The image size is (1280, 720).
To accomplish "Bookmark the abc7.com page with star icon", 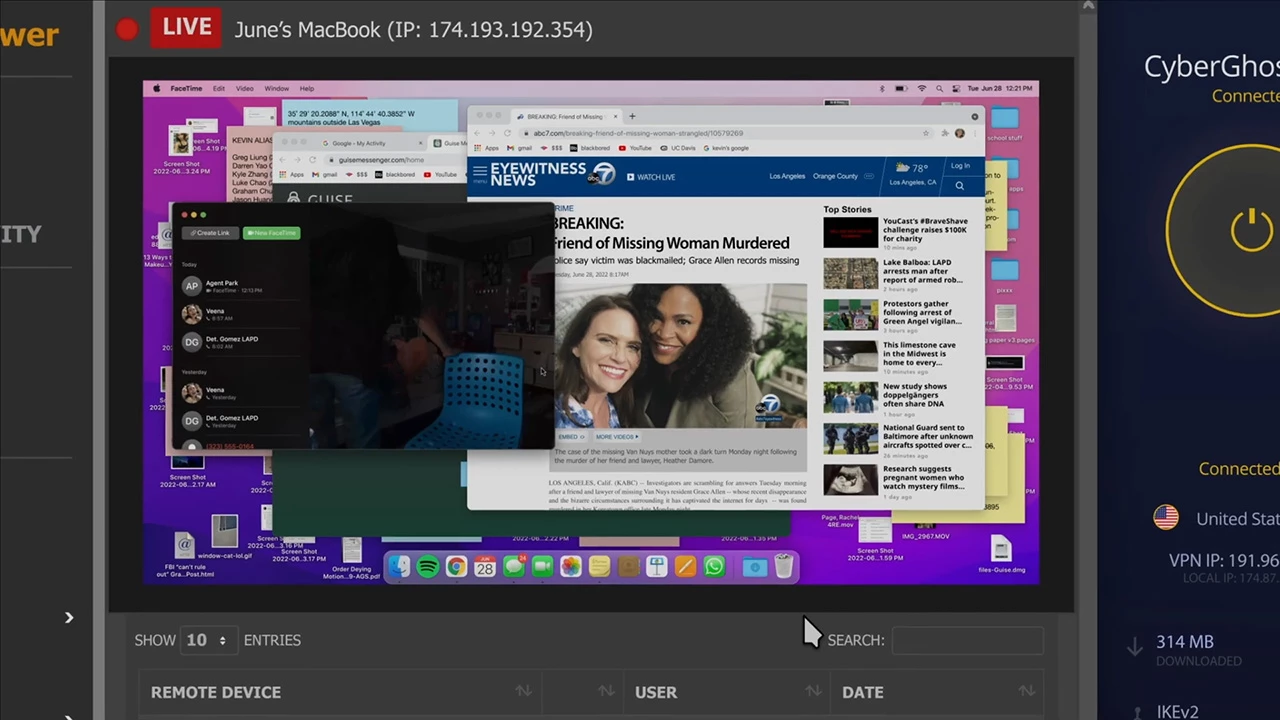I will (927, 133).
